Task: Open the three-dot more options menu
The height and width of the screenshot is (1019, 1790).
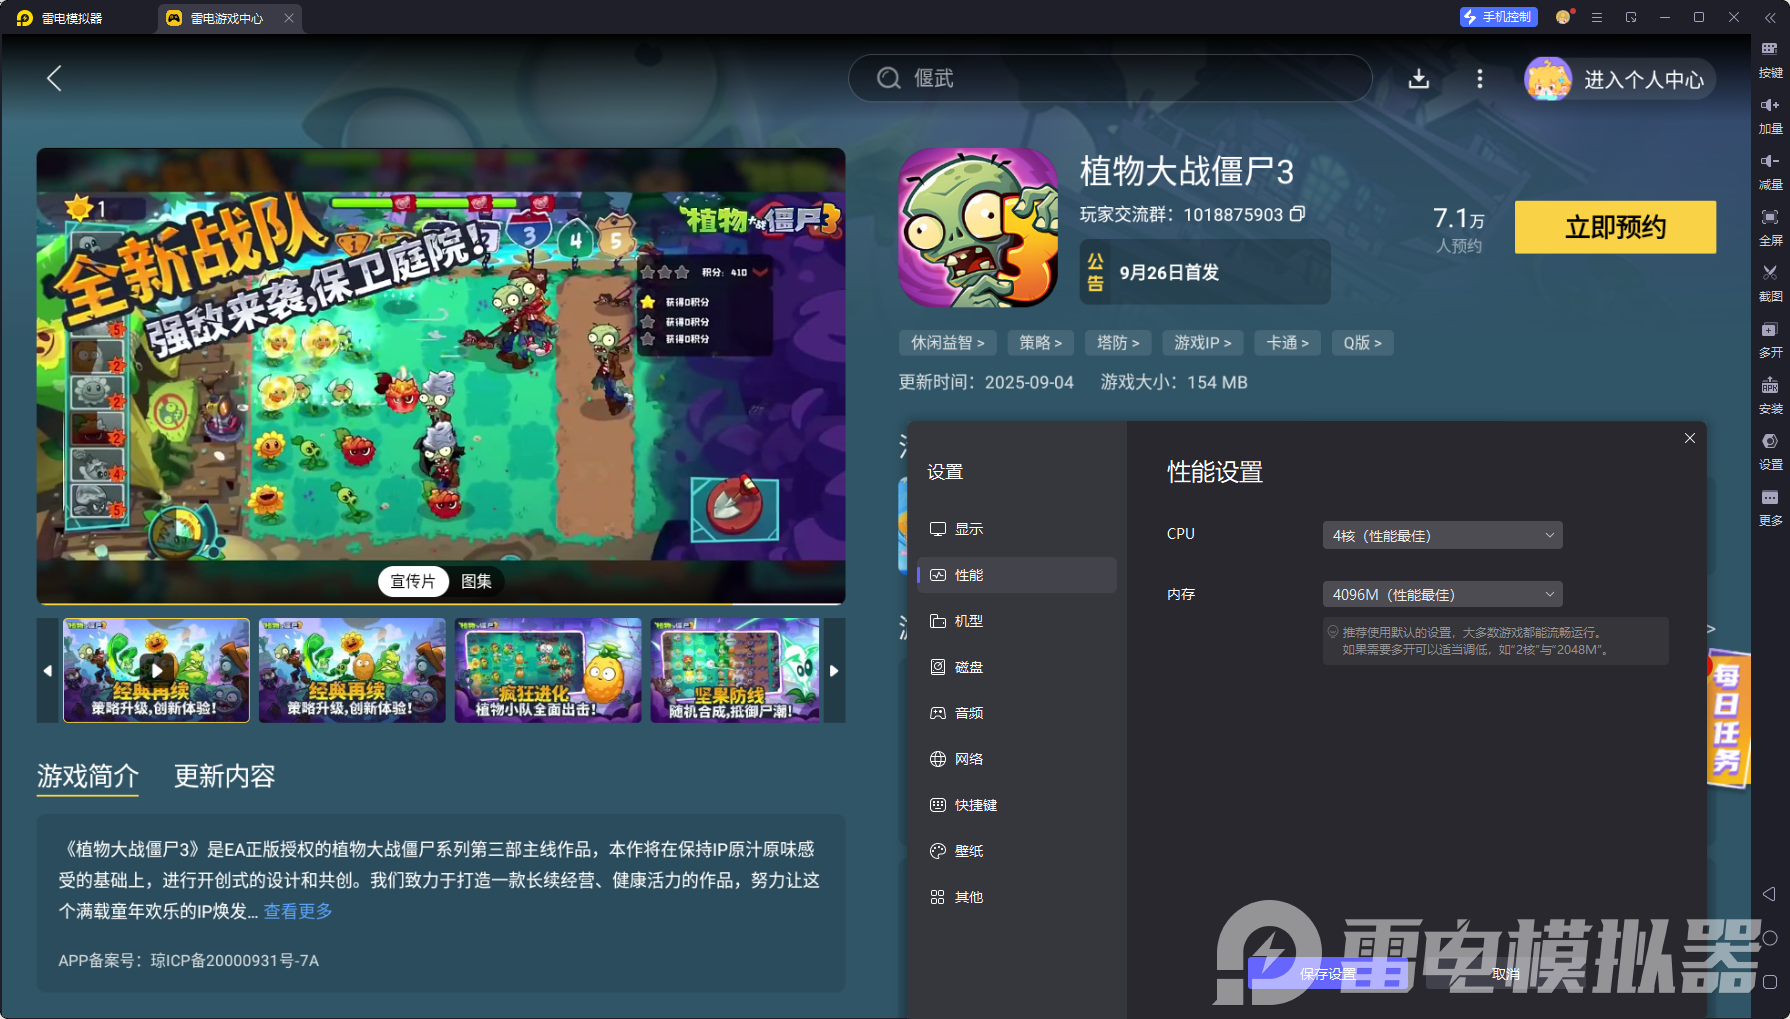Action: (x=1480, y=79)
